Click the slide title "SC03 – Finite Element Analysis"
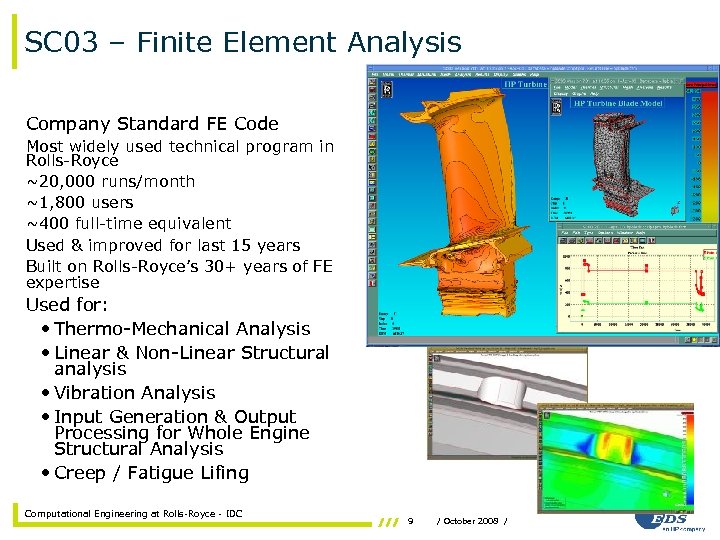 click(242, 42)
